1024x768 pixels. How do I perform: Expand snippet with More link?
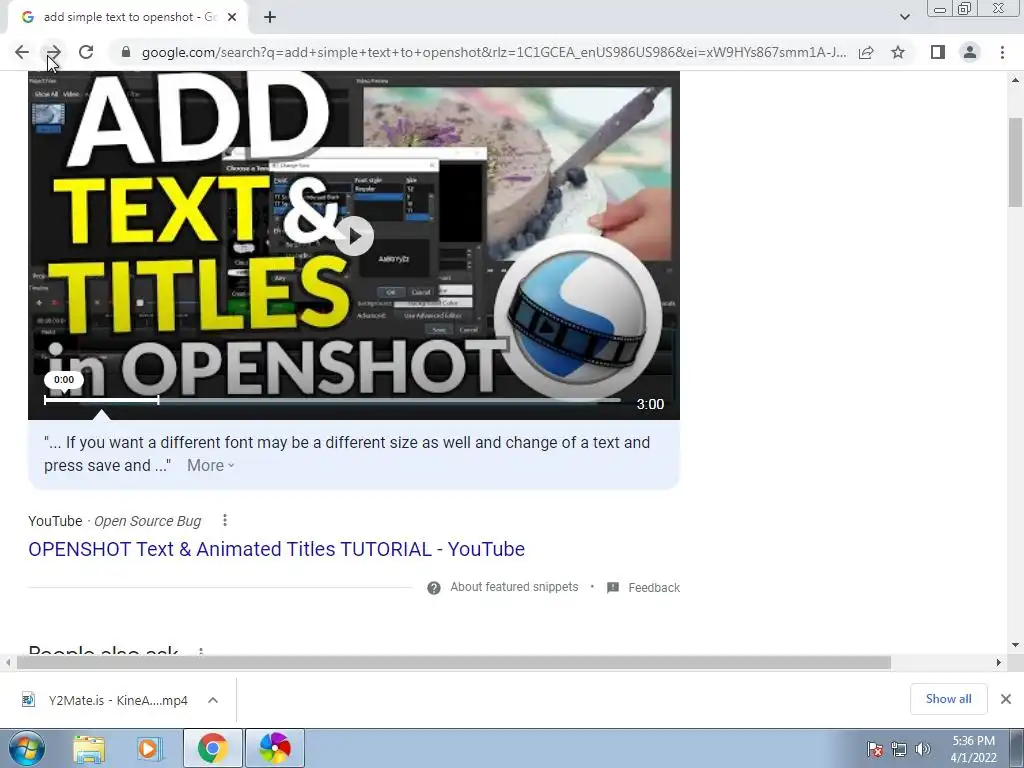point(210,466)
